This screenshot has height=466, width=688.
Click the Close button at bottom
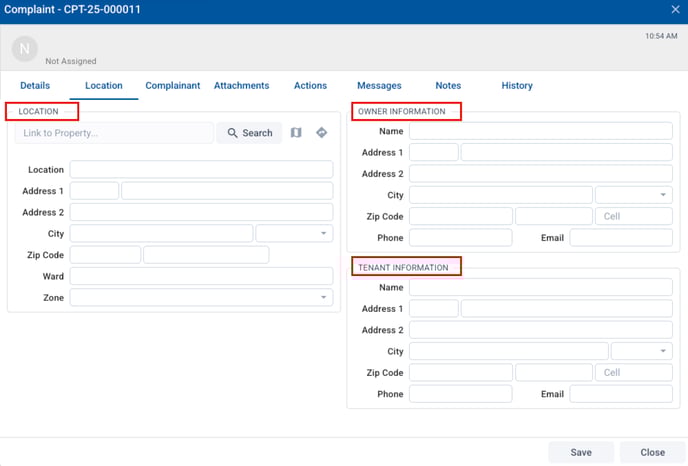tap(652, 452)
